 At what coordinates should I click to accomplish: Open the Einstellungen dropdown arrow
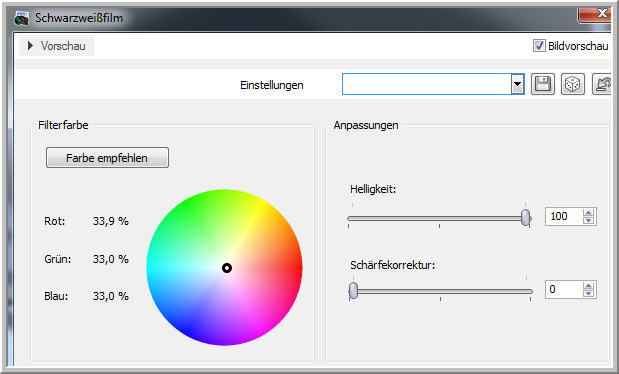(517, 84)
